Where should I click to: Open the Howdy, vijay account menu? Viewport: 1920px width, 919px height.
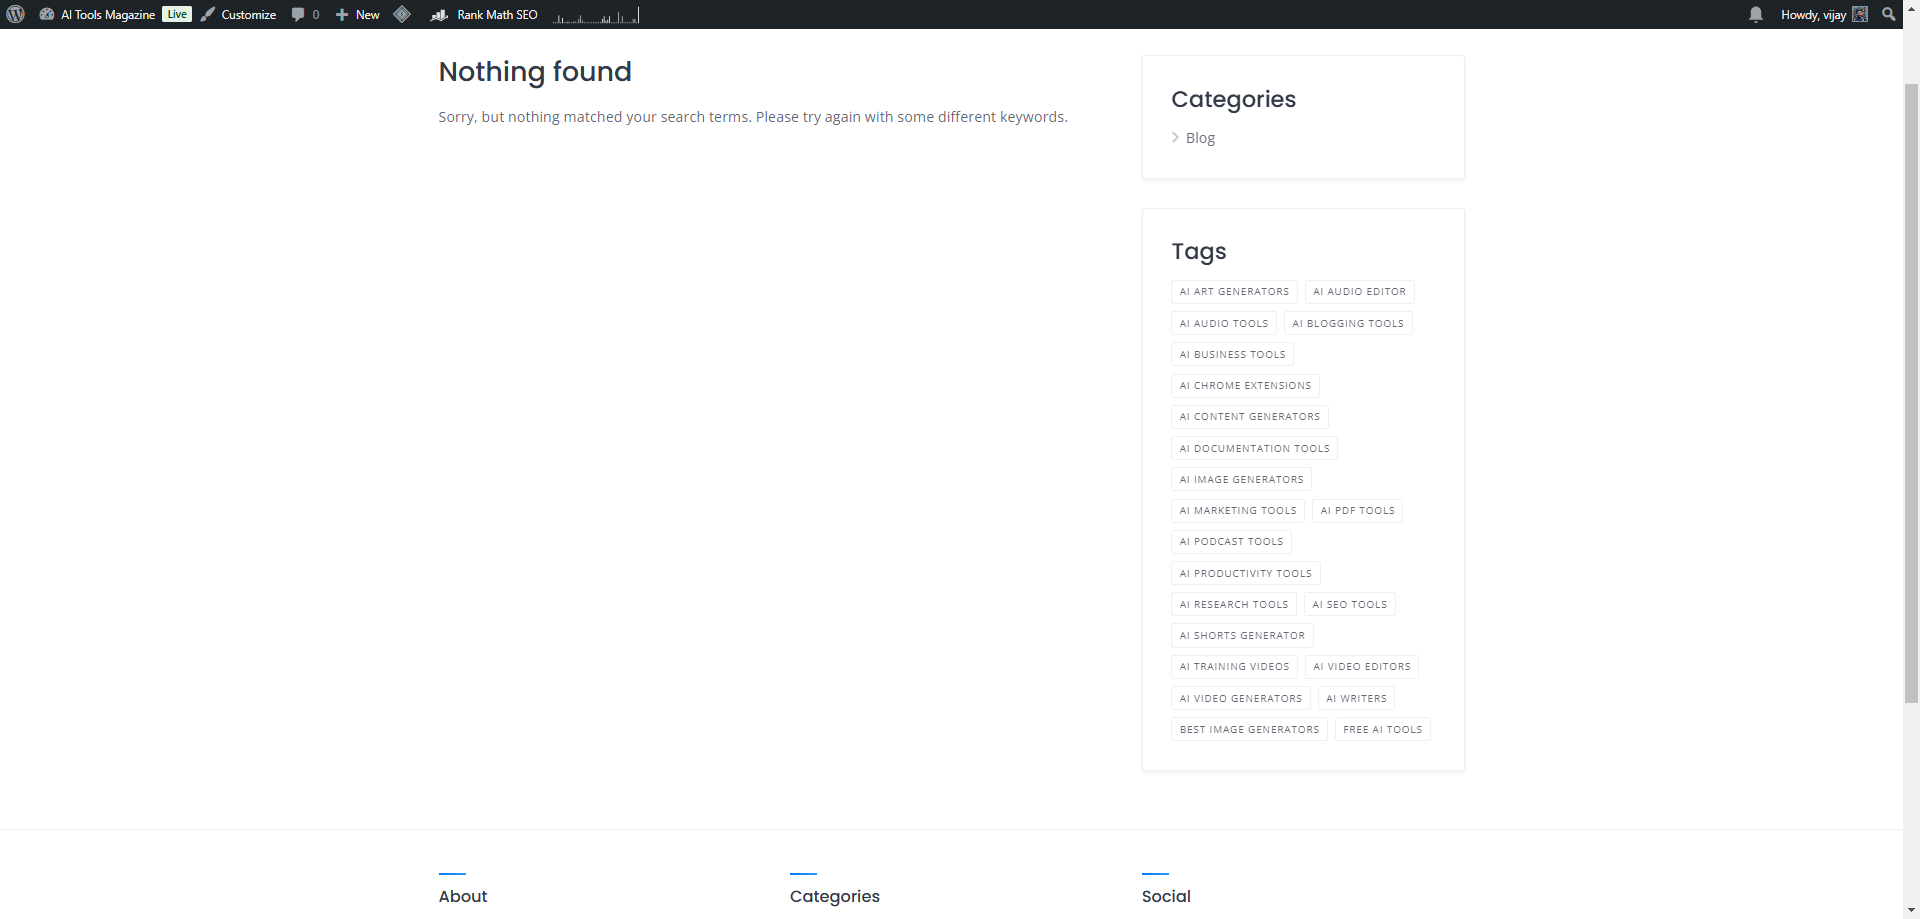point(1824,14)
